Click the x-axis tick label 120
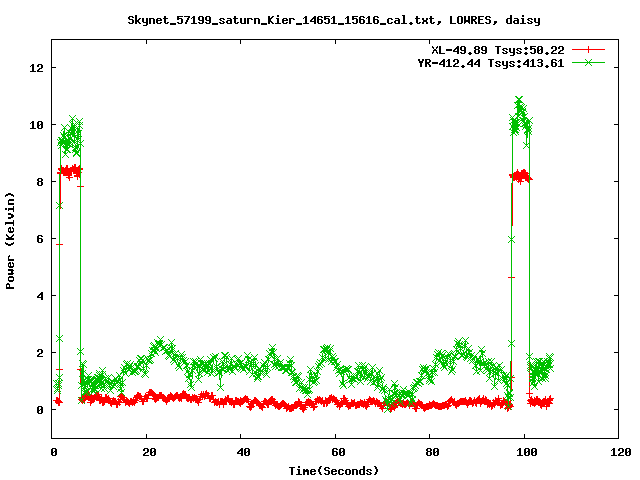This screenshot has width=640, height=480. click(621, 452)
